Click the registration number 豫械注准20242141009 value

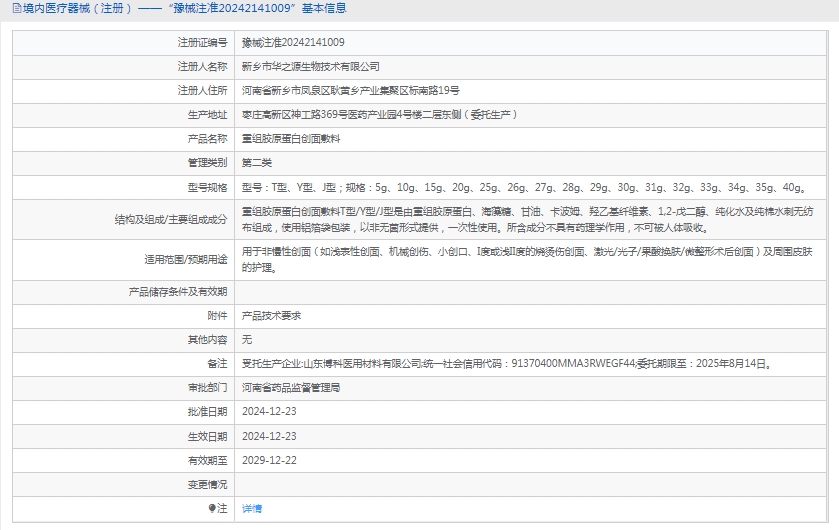[x=293, y=42]
